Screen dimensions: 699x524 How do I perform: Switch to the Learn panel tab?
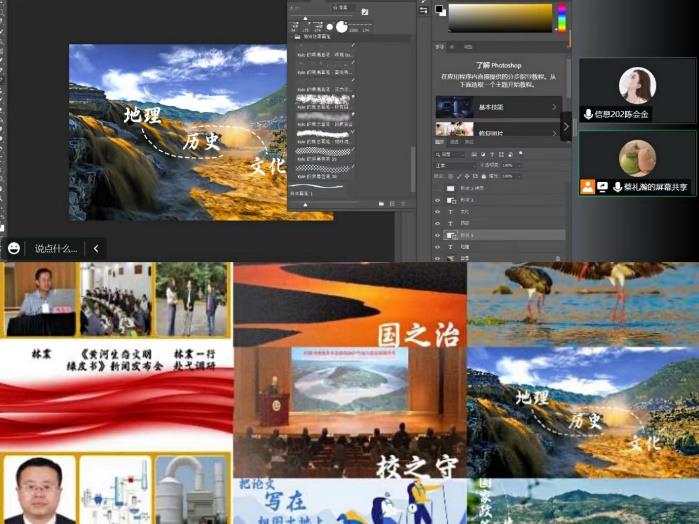point(440,45)
